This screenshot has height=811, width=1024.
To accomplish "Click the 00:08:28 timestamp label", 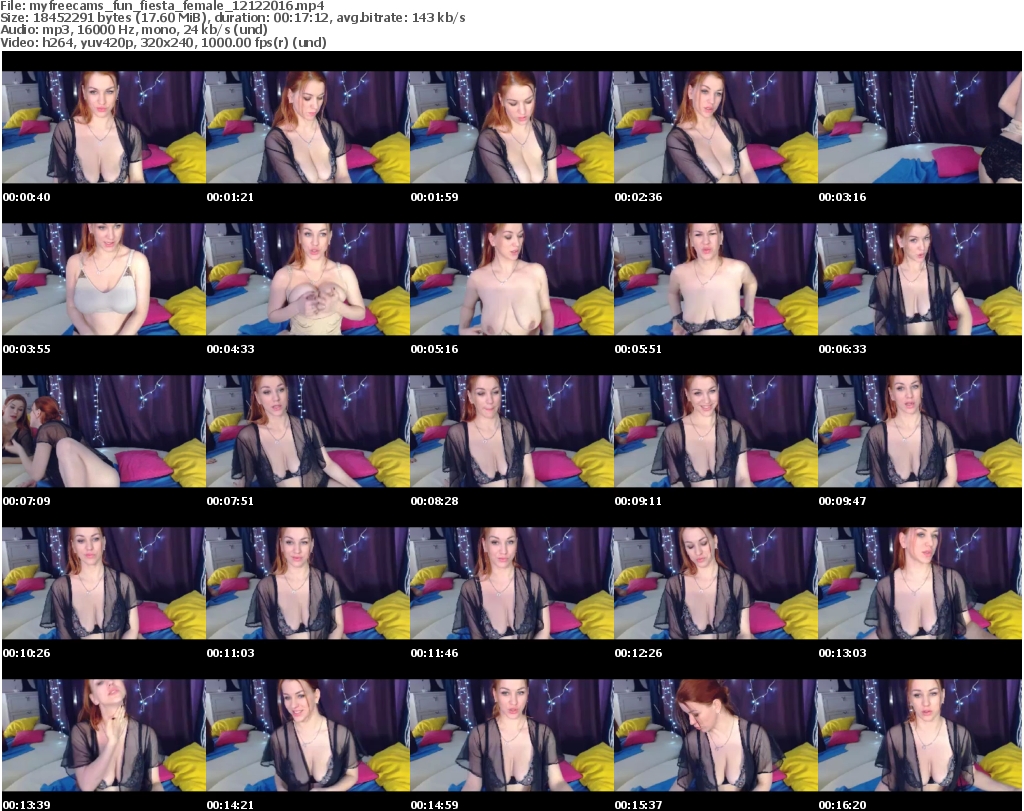I will pos(434,501).
